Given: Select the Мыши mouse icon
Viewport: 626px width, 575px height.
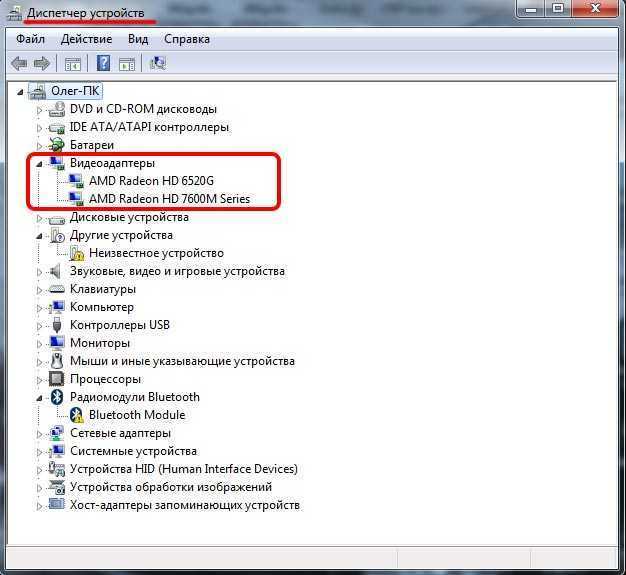Looking at the screenshot, I should [x=57, y=361].
